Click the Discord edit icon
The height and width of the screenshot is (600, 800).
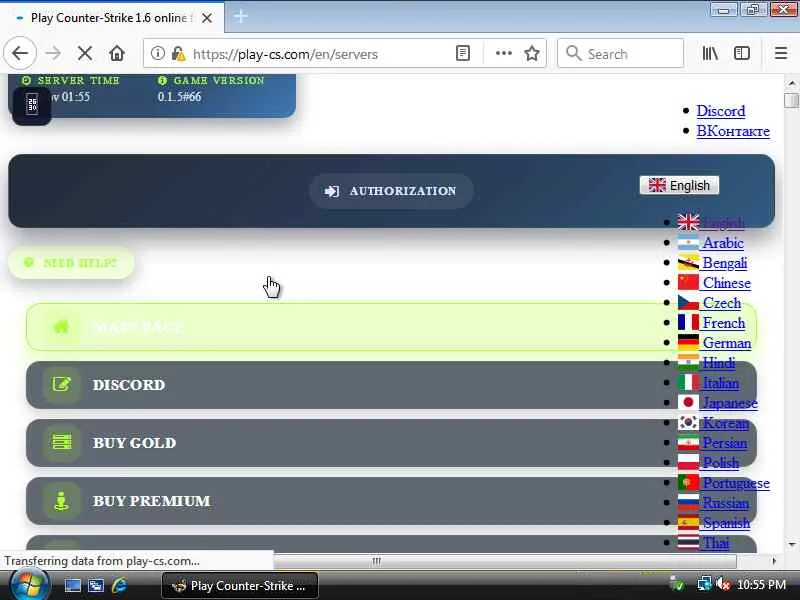pyautogui.click(x=61, y=385)
